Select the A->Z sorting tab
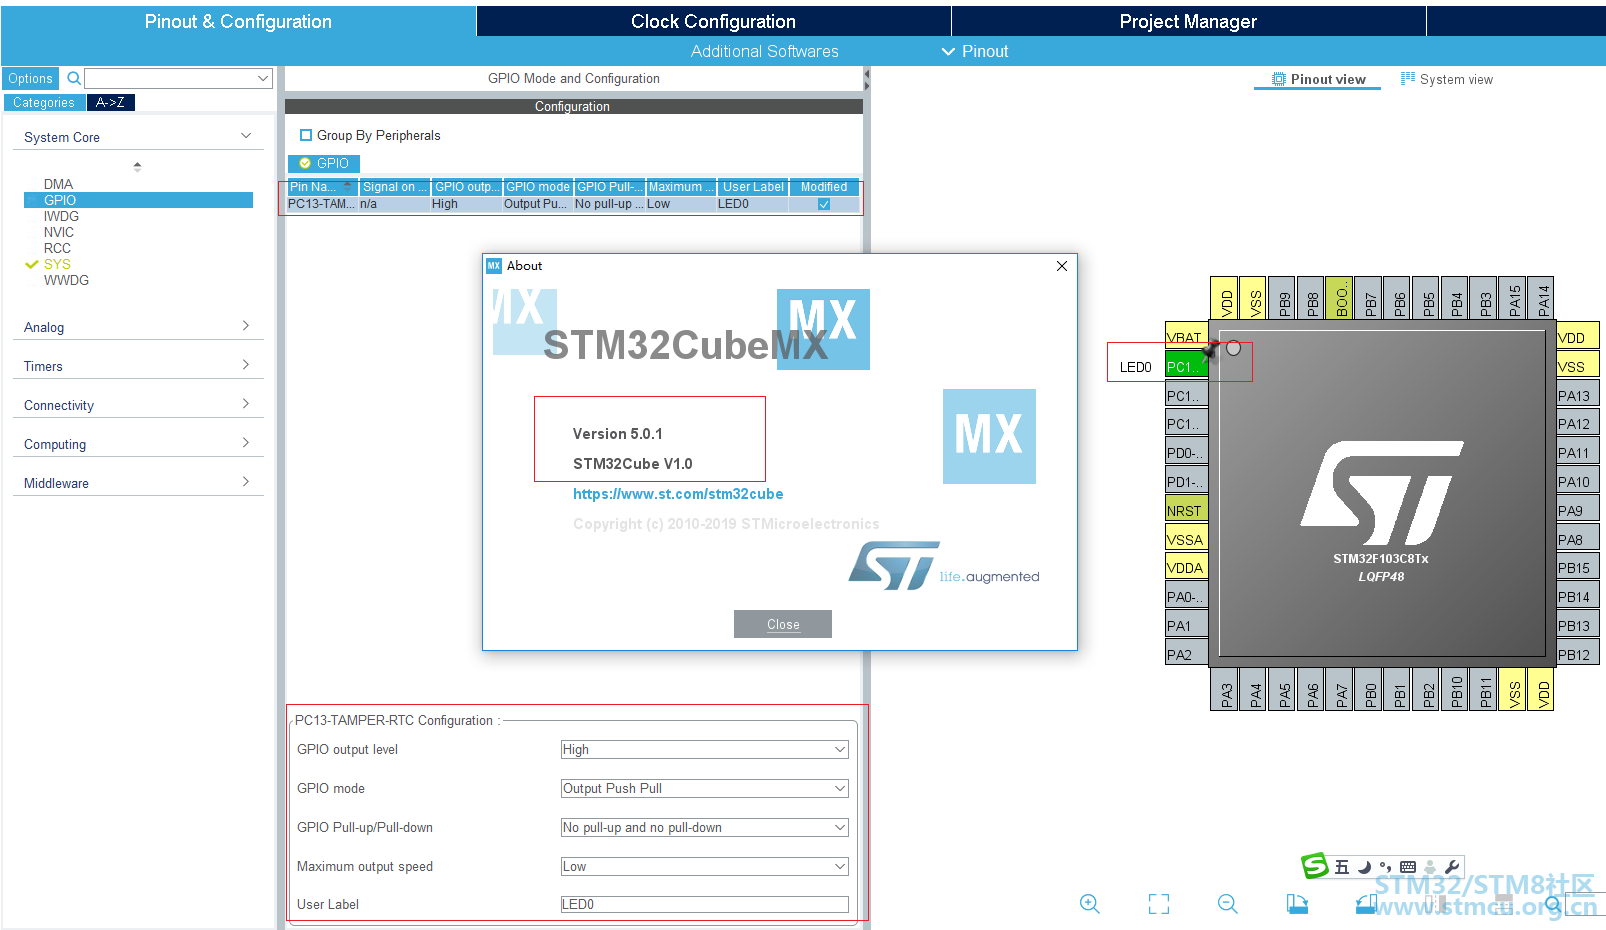 coord(110,102)
